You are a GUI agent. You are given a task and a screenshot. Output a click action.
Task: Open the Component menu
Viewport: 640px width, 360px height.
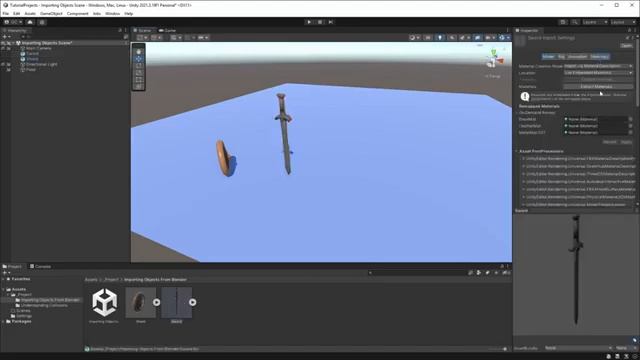pyautogui.click(x=78, y=13)
